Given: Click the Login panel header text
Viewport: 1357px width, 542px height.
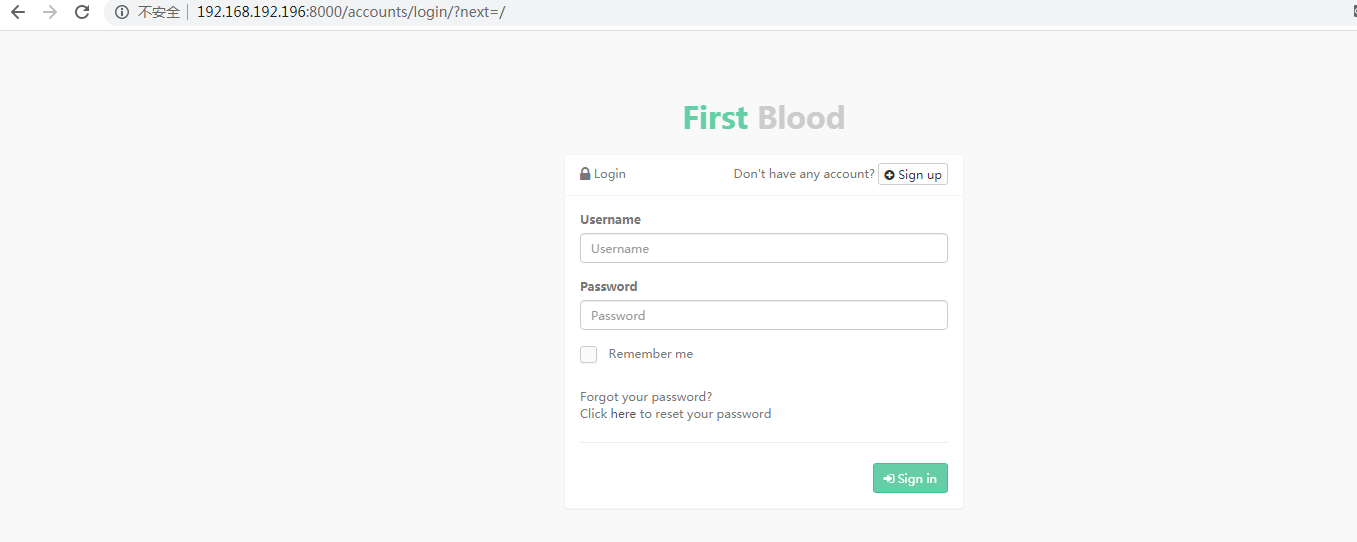Looking at the screenshot, I should coord(609,174).
